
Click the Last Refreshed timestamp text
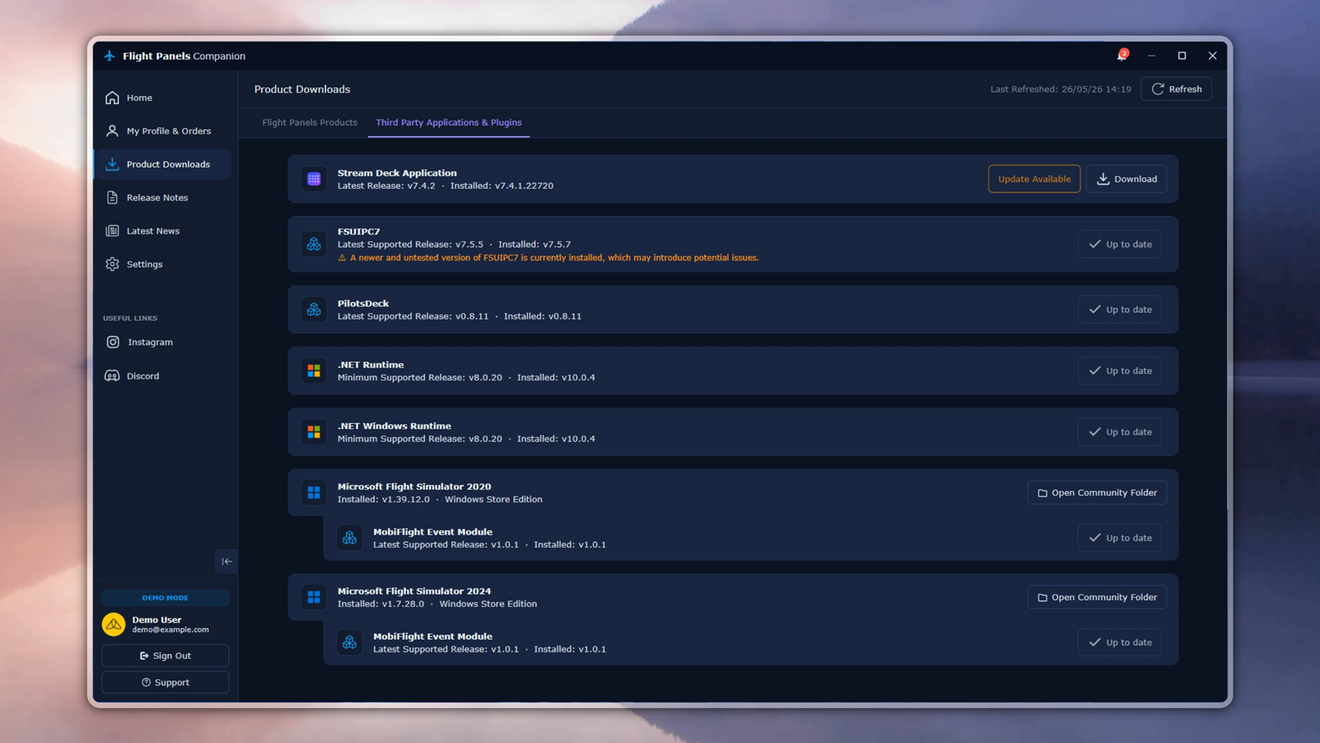click(x=1060, y=89)
